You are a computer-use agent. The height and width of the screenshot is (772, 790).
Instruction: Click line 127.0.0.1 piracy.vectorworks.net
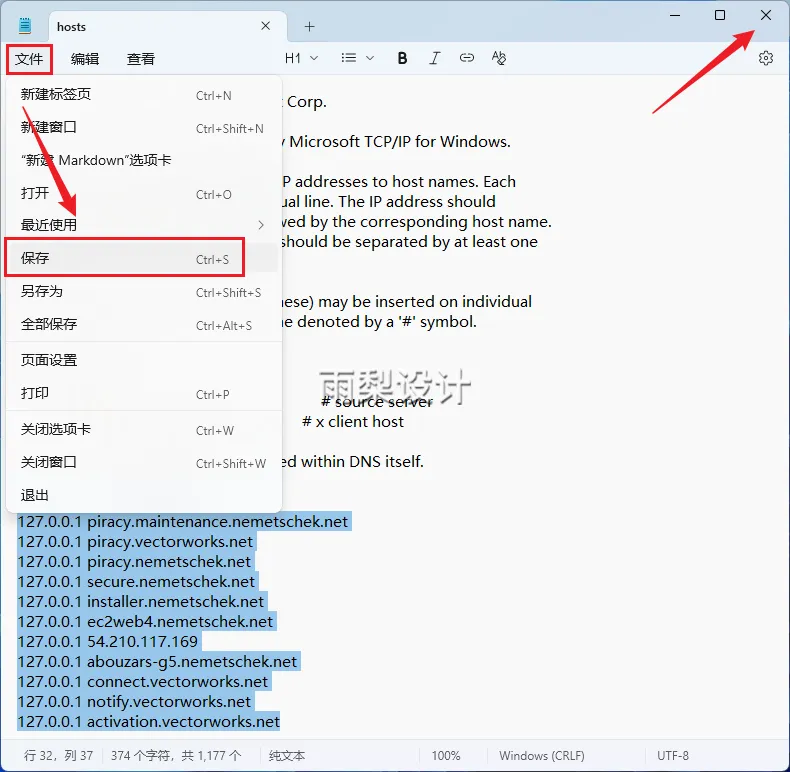135,542
